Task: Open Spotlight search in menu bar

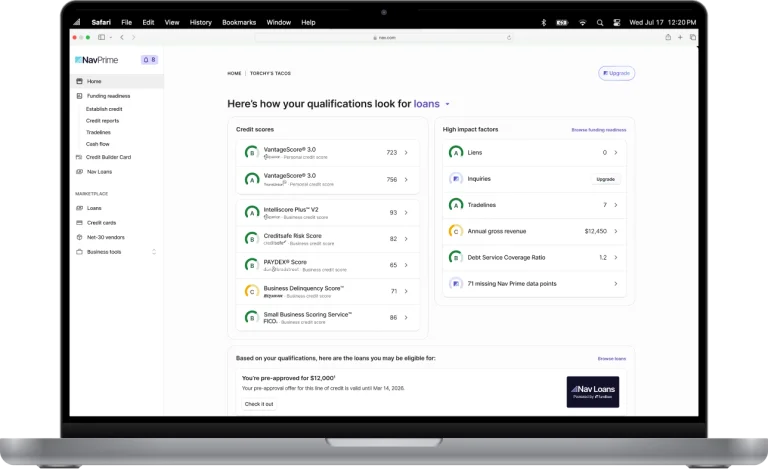Action: click(600, 23)
